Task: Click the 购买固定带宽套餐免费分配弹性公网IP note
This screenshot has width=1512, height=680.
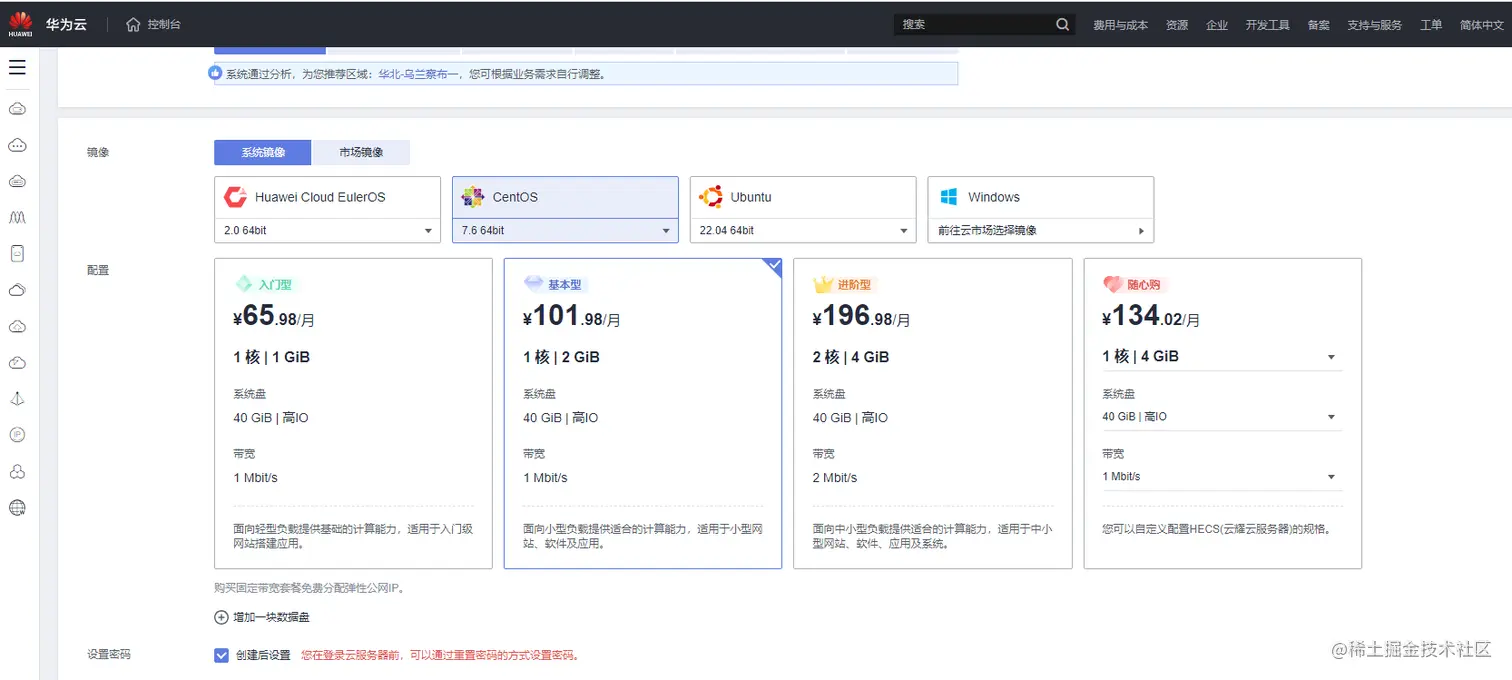Action: pyautogui.click(x=310, y=588)
